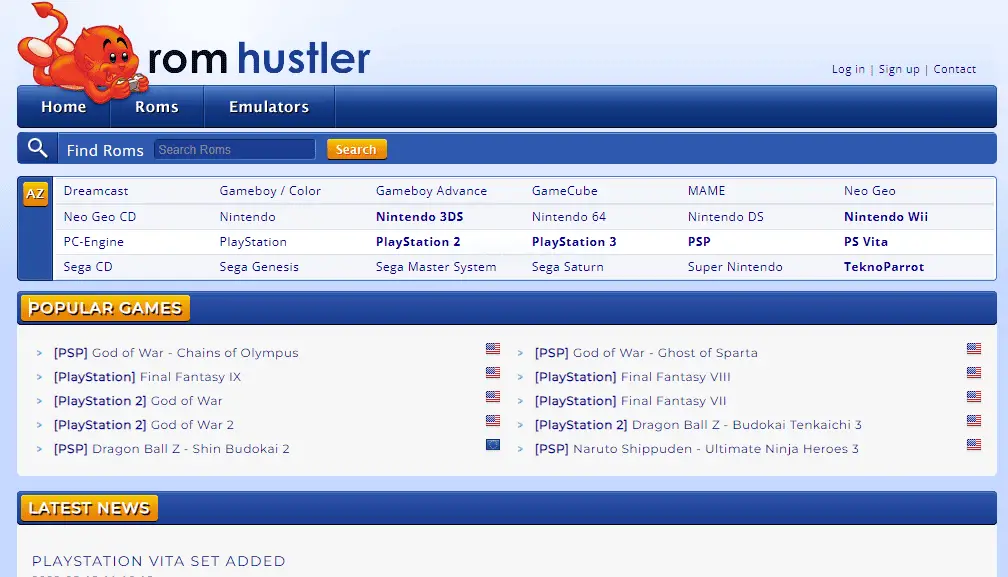
Task: Open the Nintendo Wii category
Action: pos(886,217)
